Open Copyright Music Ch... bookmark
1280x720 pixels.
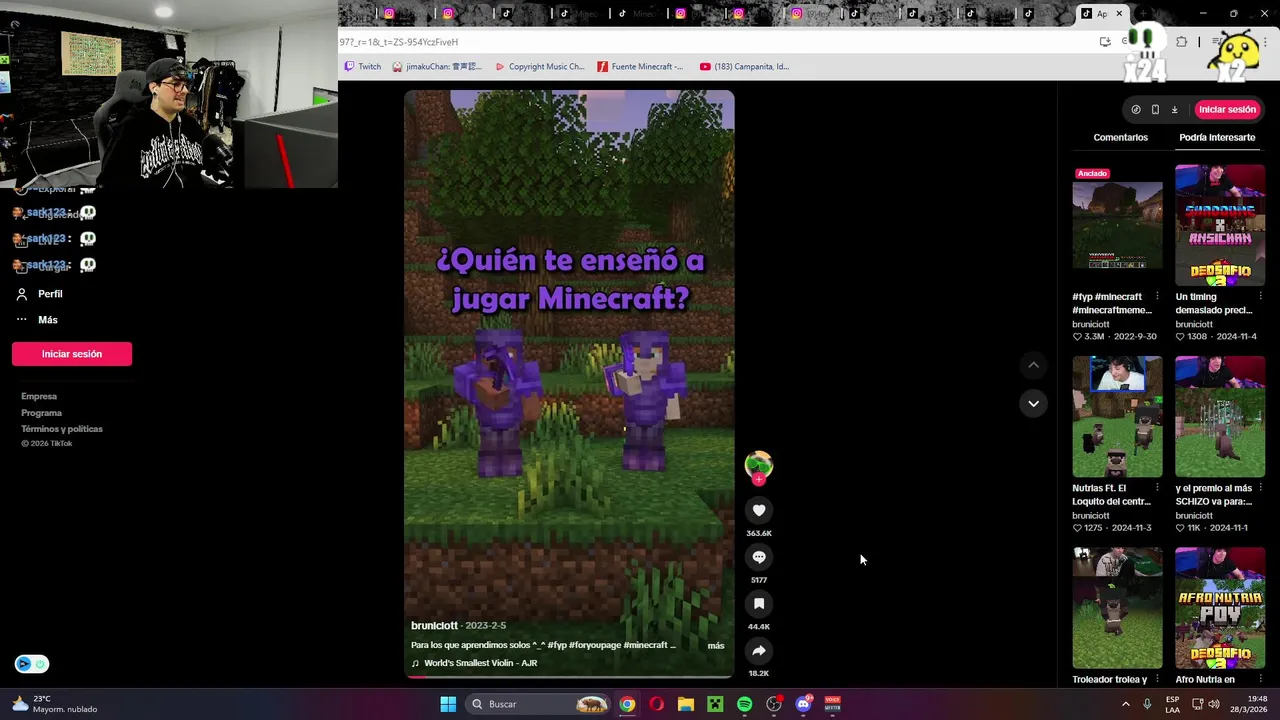pos(539,67)
